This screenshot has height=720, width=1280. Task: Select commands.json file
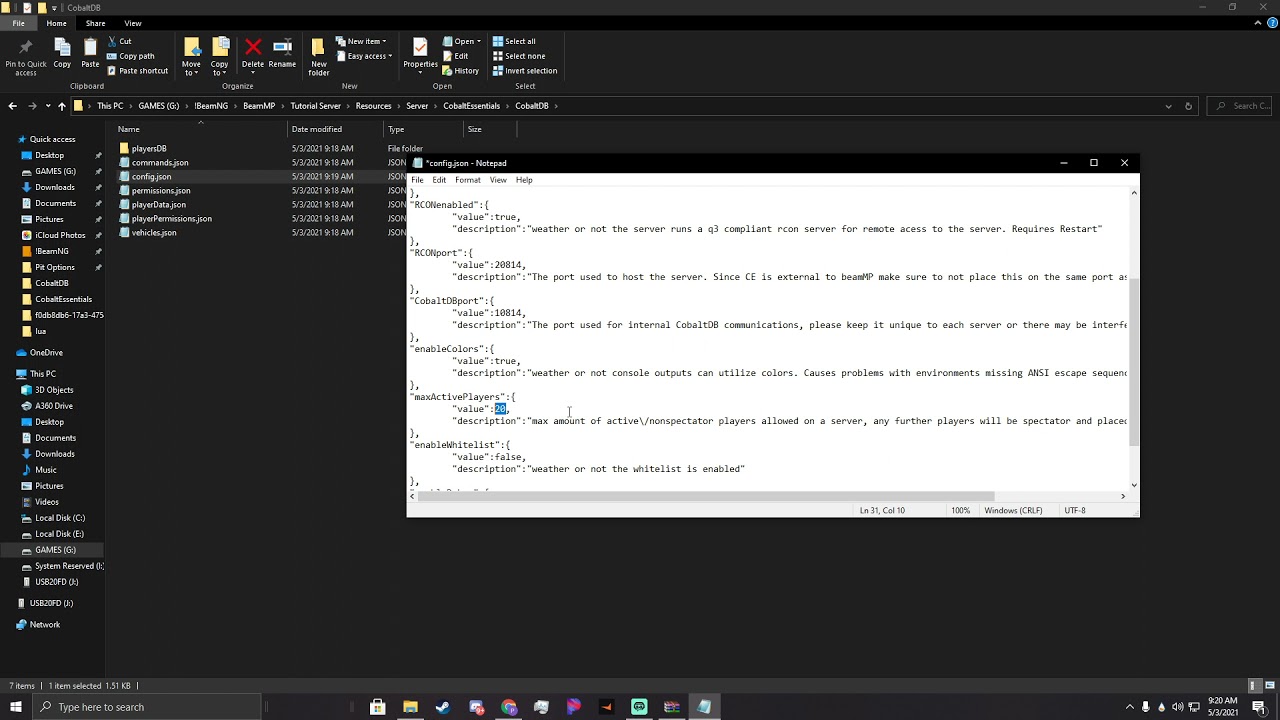(160, 163)
